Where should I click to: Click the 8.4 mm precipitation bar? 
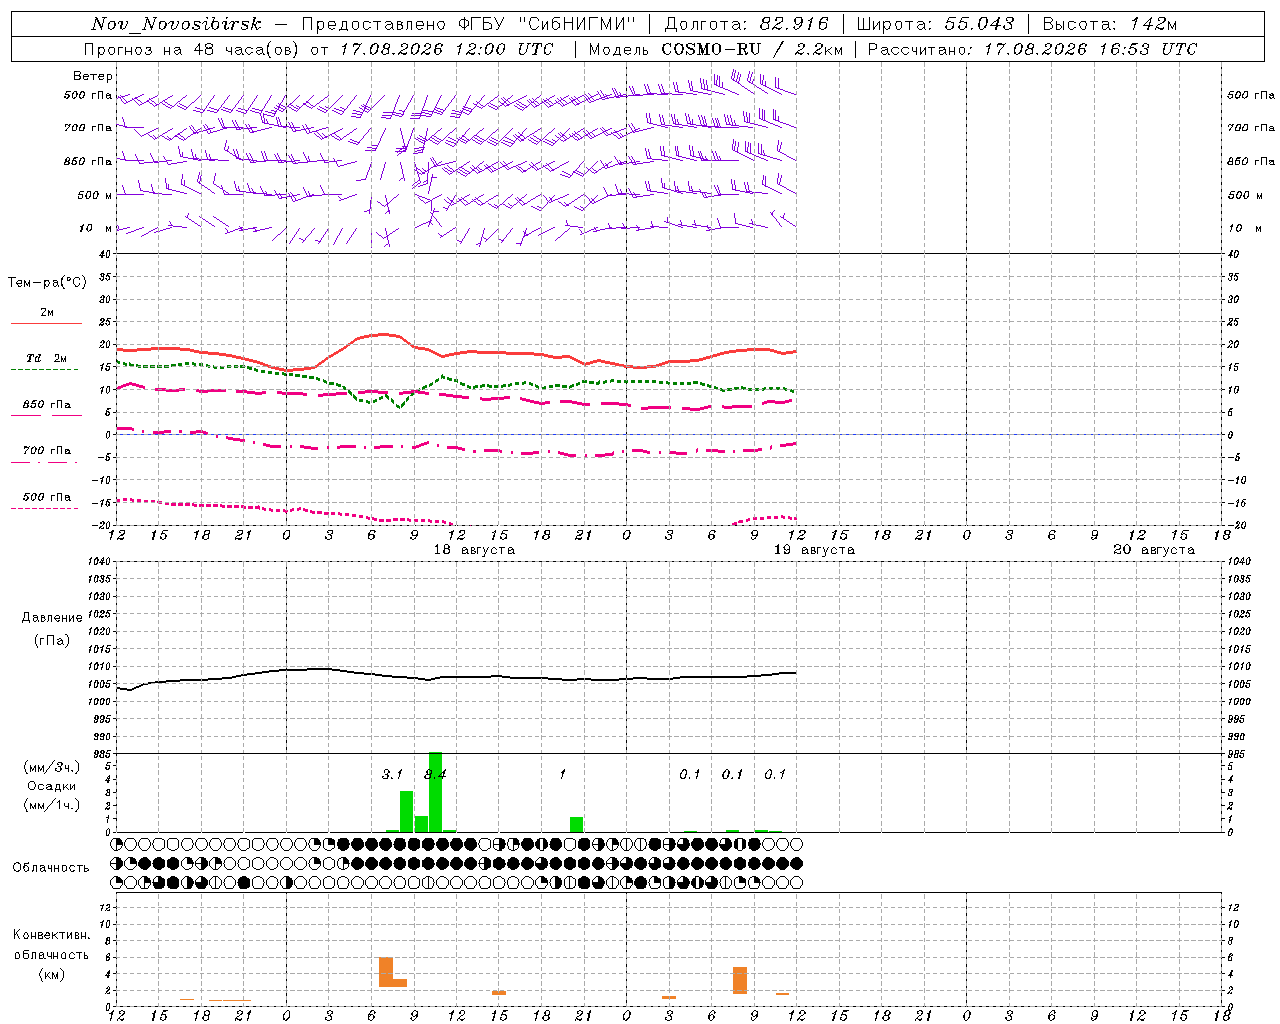[435, 792]
